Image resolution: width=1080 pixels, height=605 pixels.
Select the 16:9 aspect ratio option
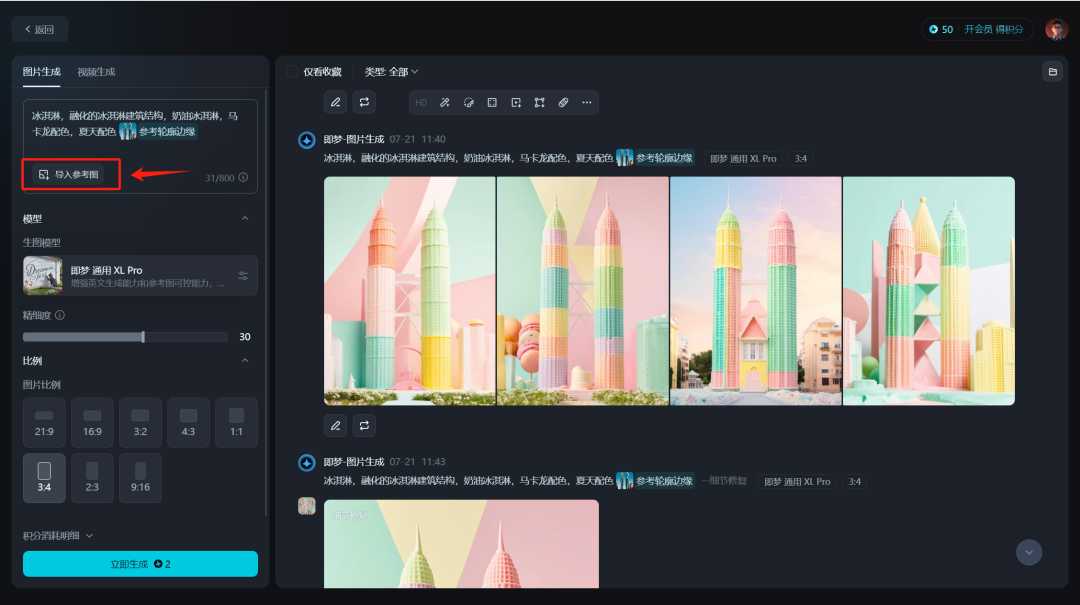92,422
